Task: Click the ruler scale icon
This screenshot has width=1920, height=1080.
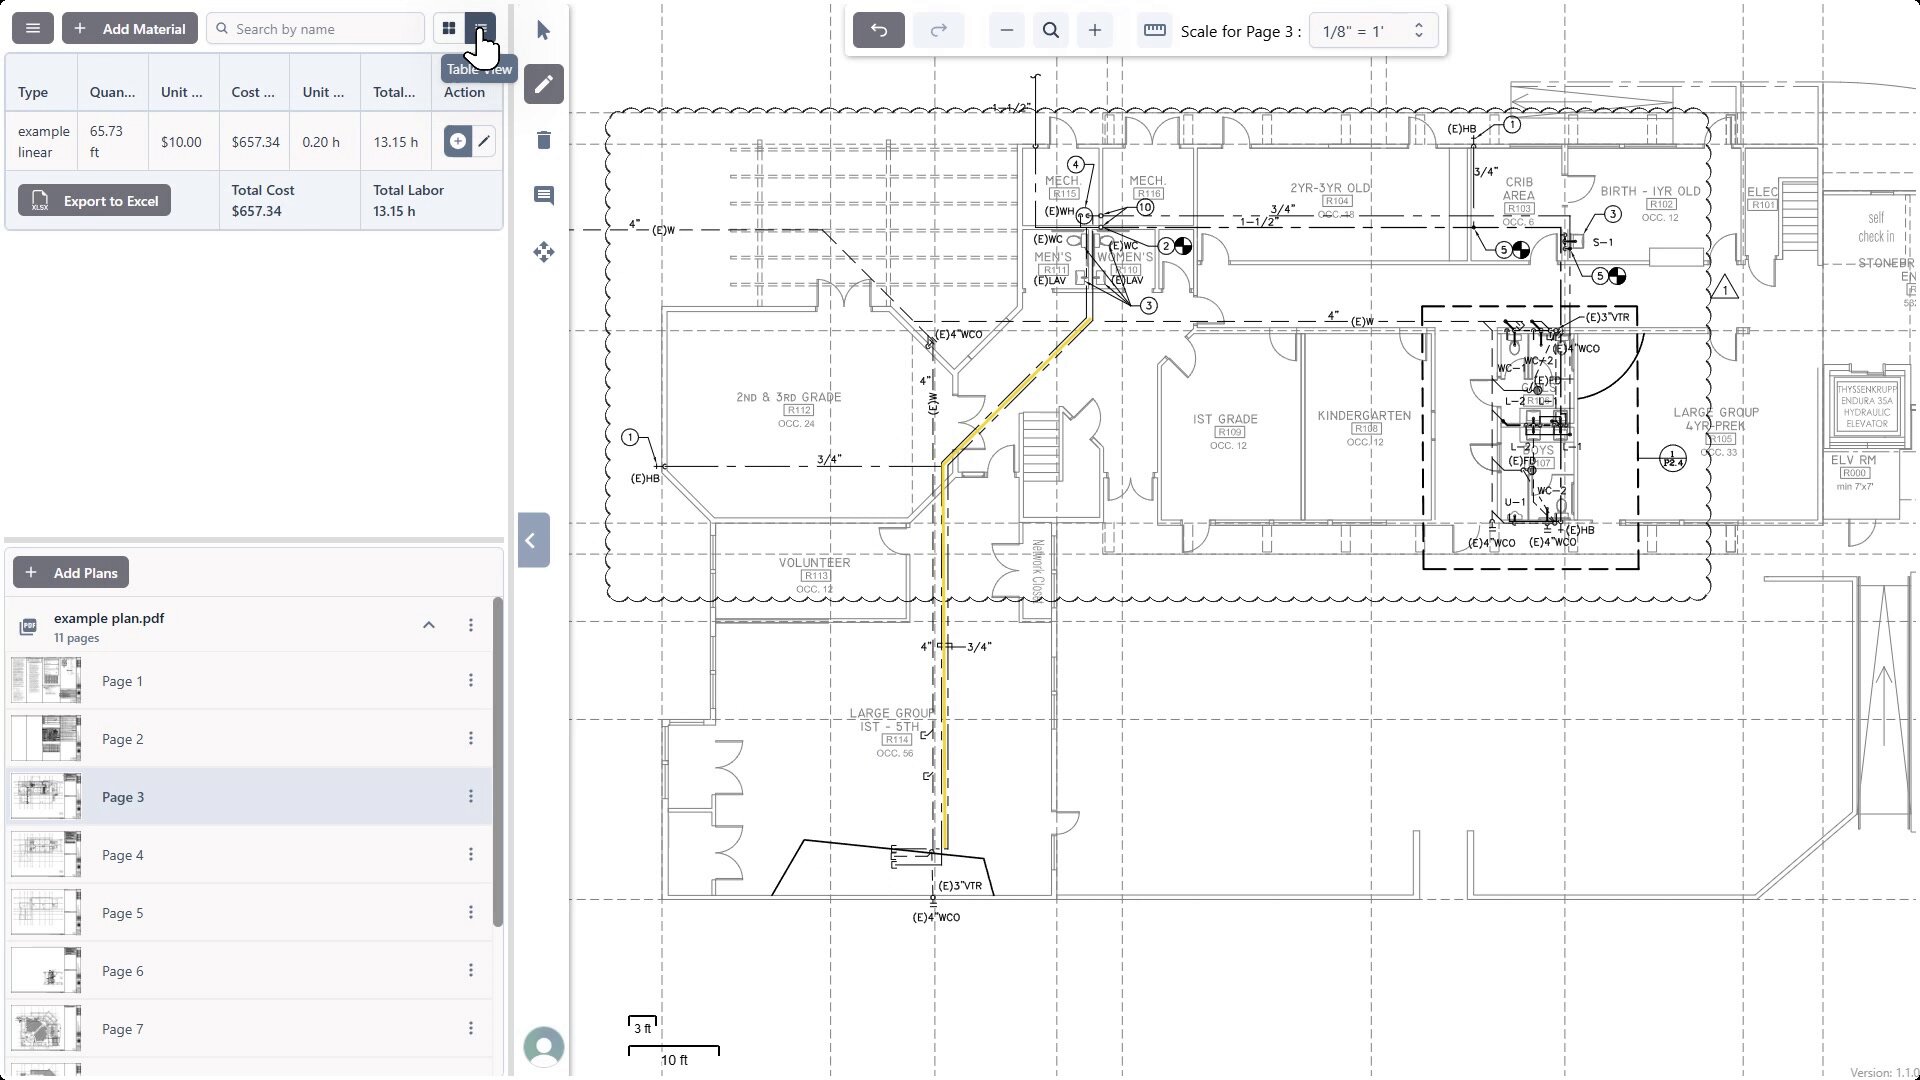Action: (1155, 31)
